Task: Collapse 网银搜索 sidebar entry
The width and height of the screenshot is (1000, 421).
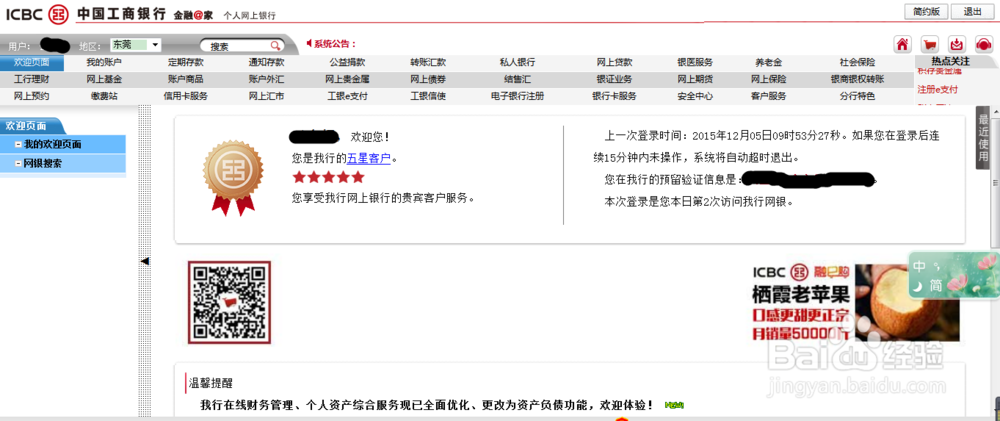Action: [18, 164]
